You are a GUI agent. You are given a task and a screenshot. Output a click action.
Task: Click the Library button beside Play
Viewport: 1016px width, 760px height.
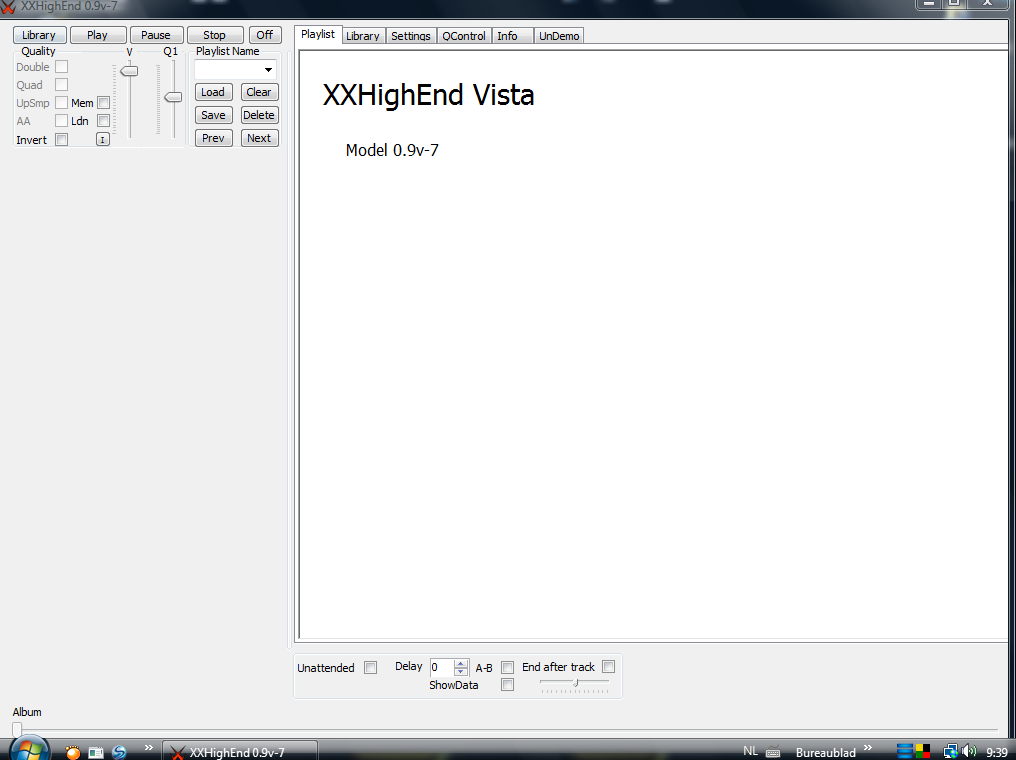(x=40, y=35)
